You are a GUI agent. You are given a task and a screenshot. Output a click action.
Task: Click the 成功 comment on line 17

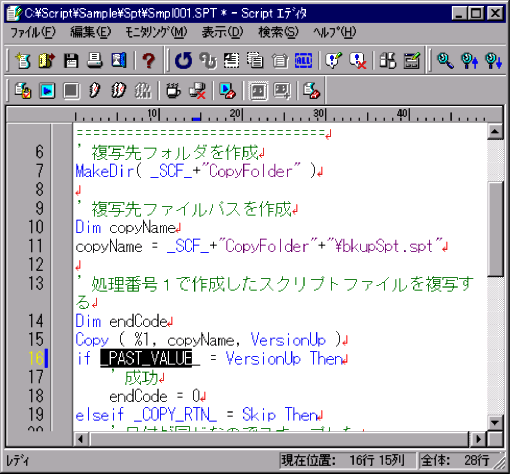tap(141, 378)
